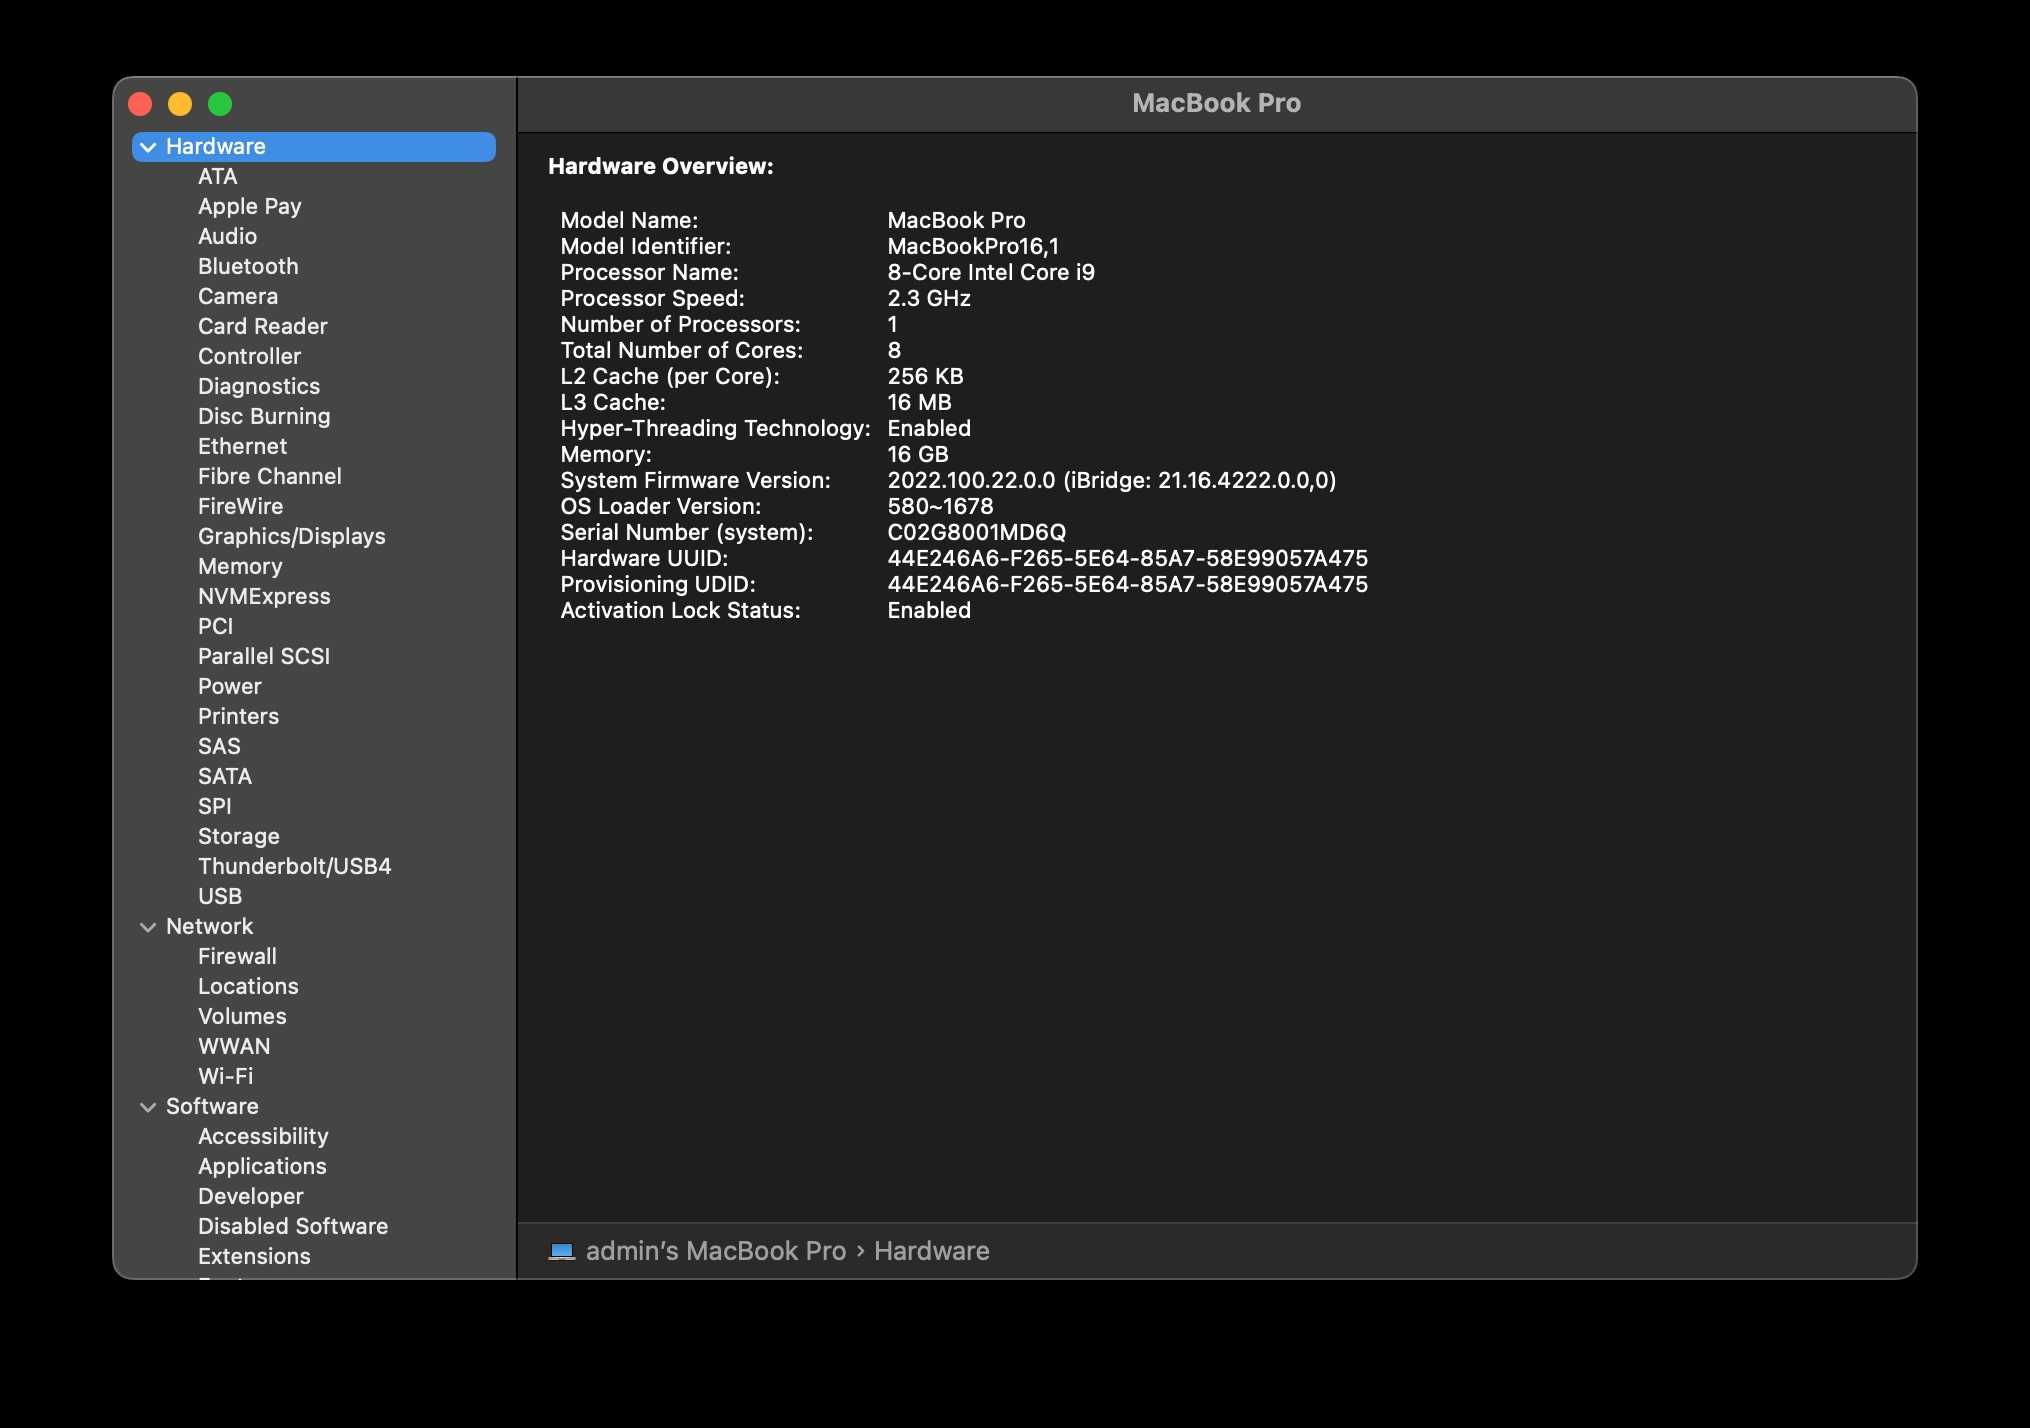Image resolution: width=2030 pixels, height=1428 pixels.
Task: Click serial number C02G8001MD6Q
Action: [977, 533]
